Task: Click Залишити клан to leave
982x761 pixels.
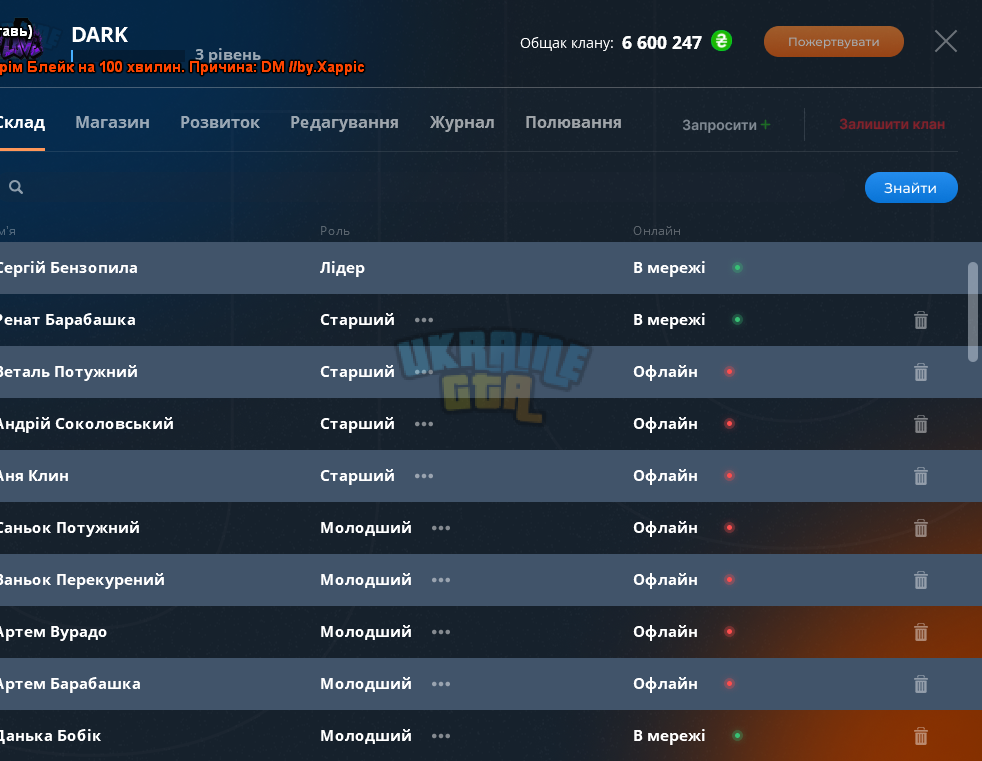Action: coord(892,124)
